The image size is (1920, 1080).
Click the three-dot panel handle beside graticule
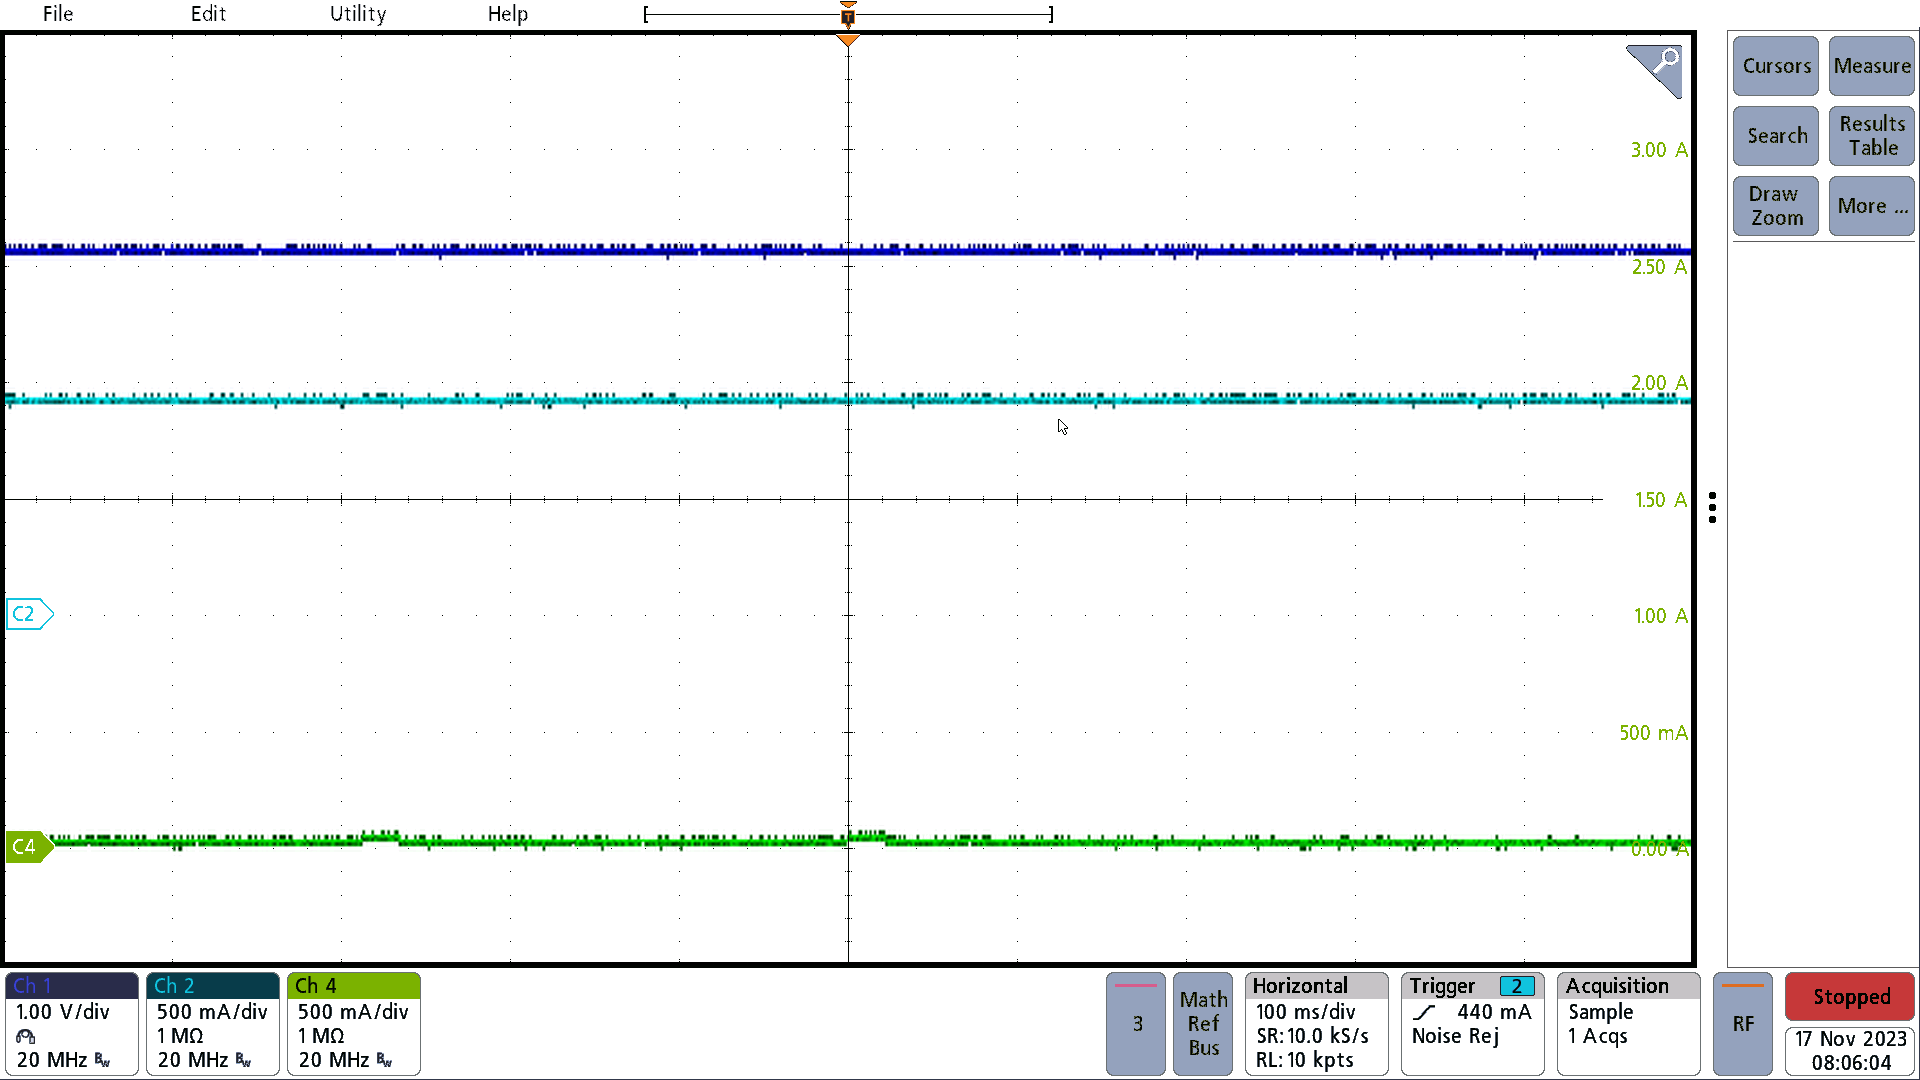click(1713, 508)
